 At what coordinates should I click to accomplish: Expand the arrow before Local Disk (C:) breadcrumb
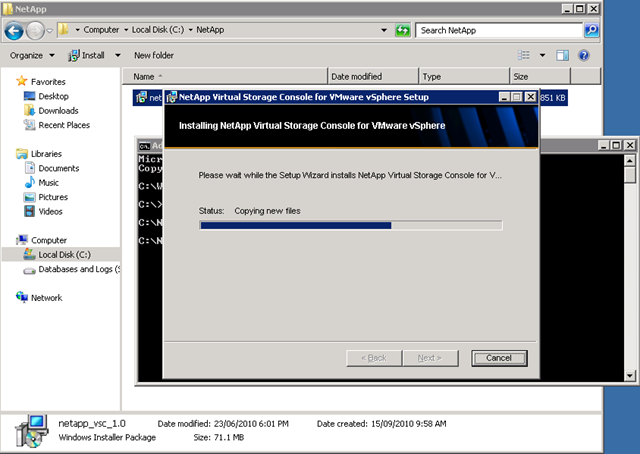[126, 30]
